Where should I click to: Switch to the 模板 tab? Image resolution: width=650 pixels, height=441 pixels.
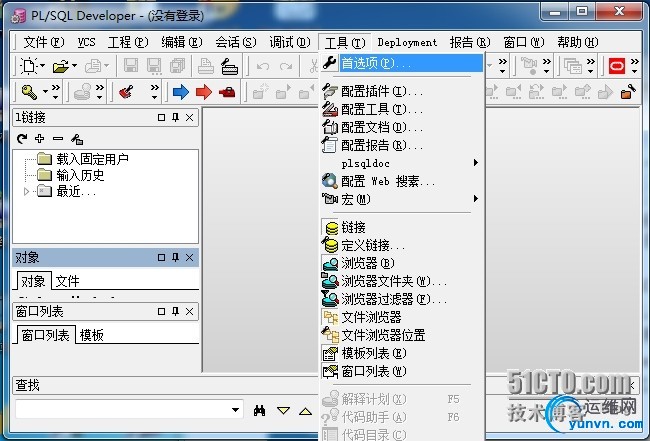click(x=92, y=335)
